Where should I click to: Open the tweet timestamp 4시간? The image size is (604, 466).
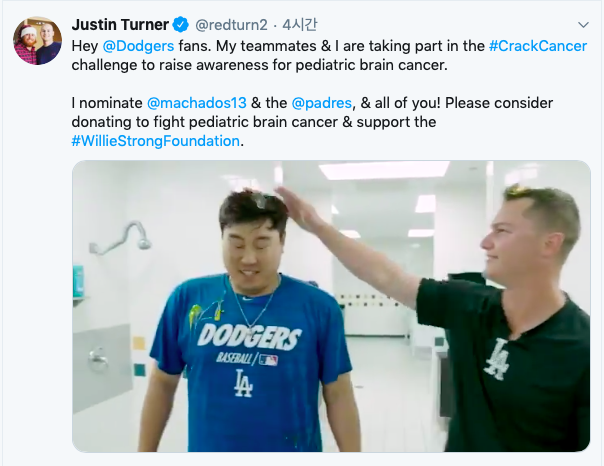(300, 25)
